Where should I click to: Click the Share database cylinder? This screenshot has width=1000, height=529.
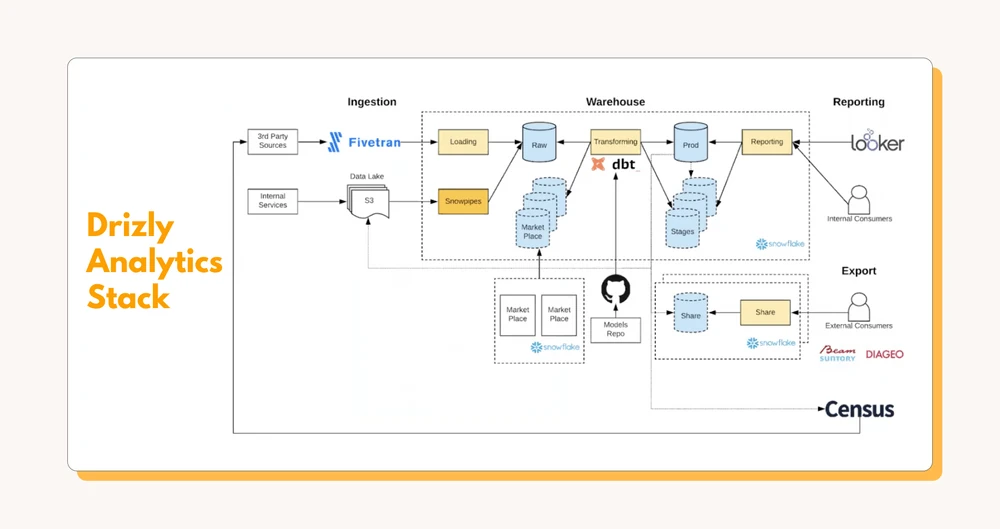[x=691, y=313]
